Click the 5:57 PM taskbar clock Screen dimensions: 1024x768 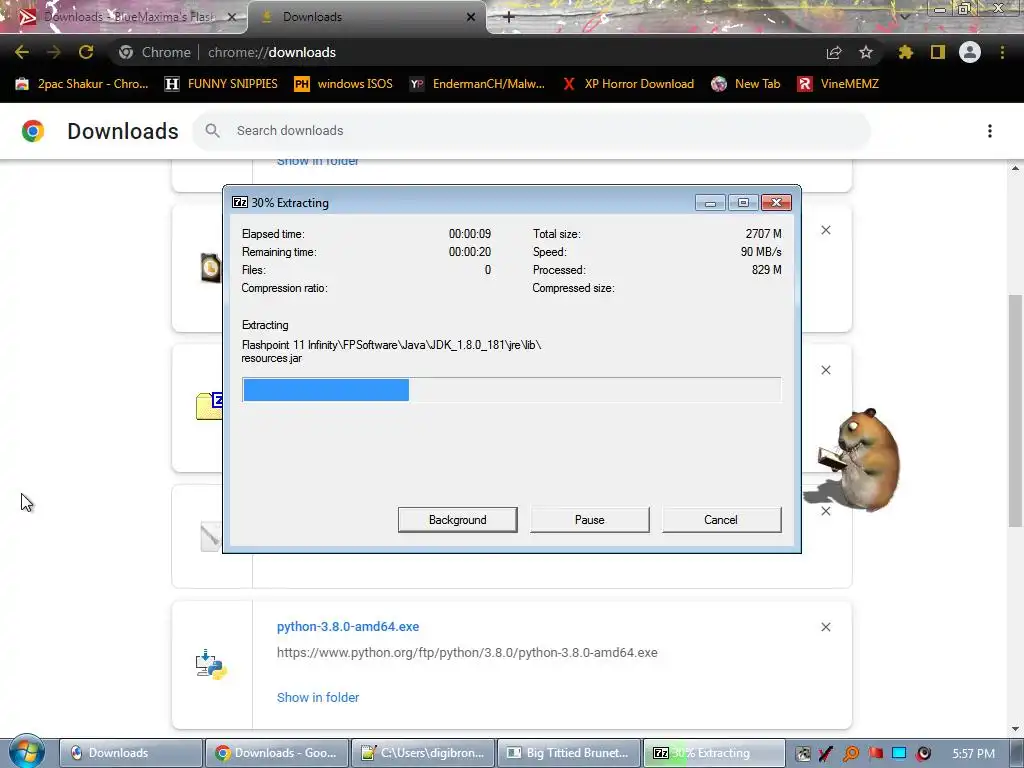(x=974, y=754)
